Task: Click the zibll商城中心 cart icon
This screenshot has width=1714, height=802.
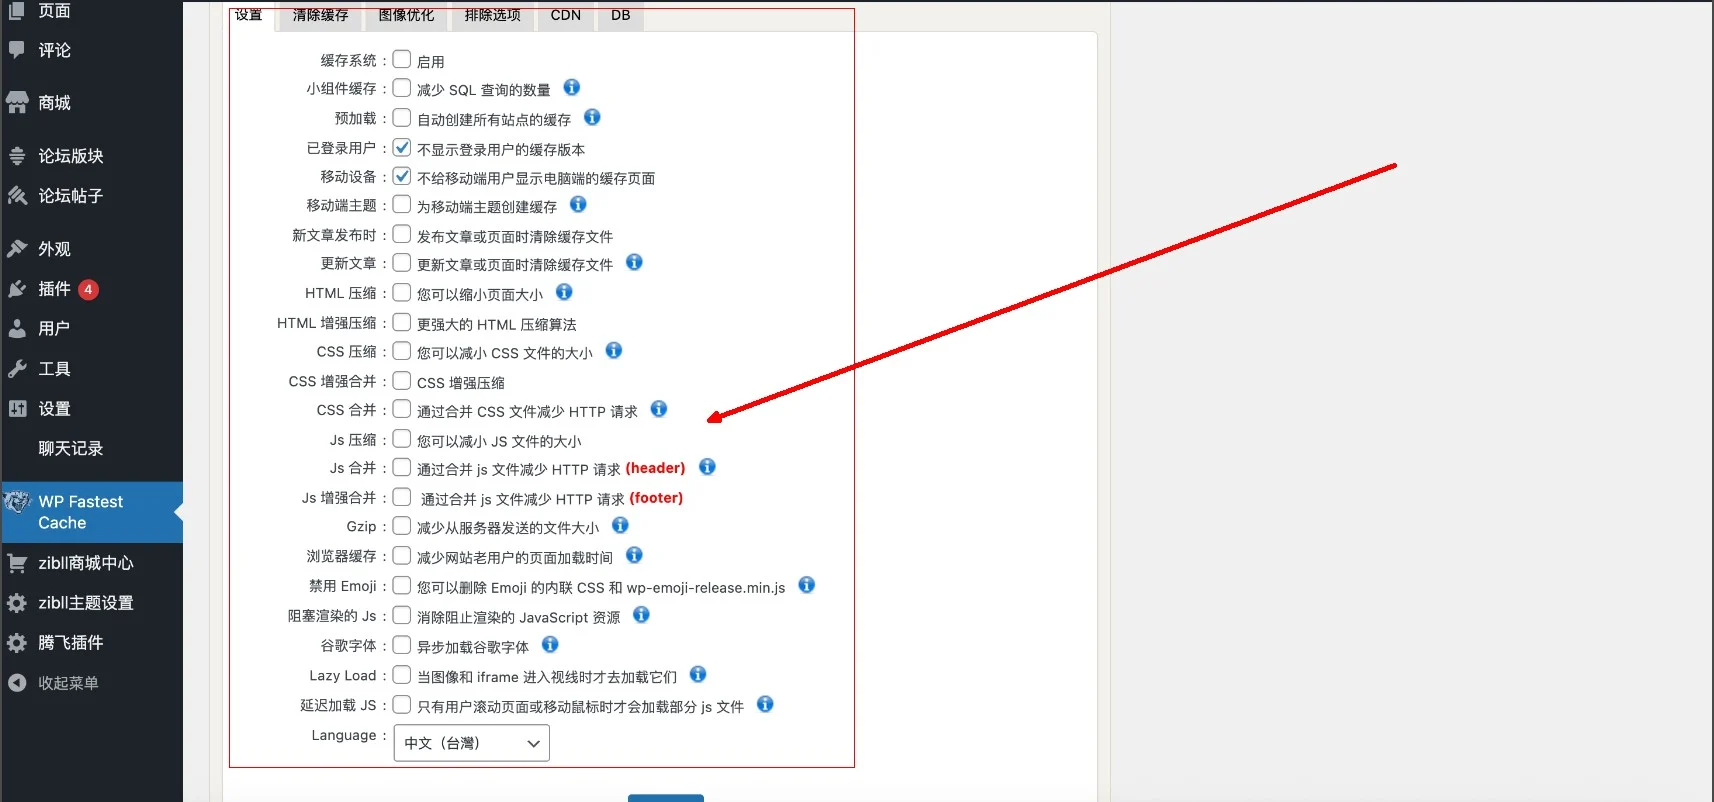Action: pyautogui.click(x=17, y=563)
